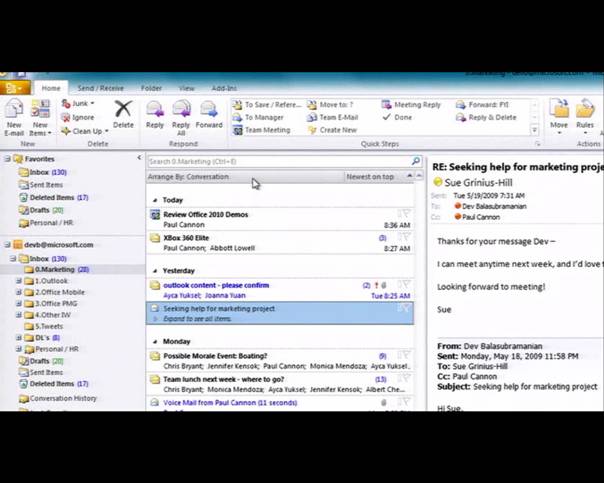Open Sent Items under Favorites
The image size is (604, 483).
pos(41,185)
